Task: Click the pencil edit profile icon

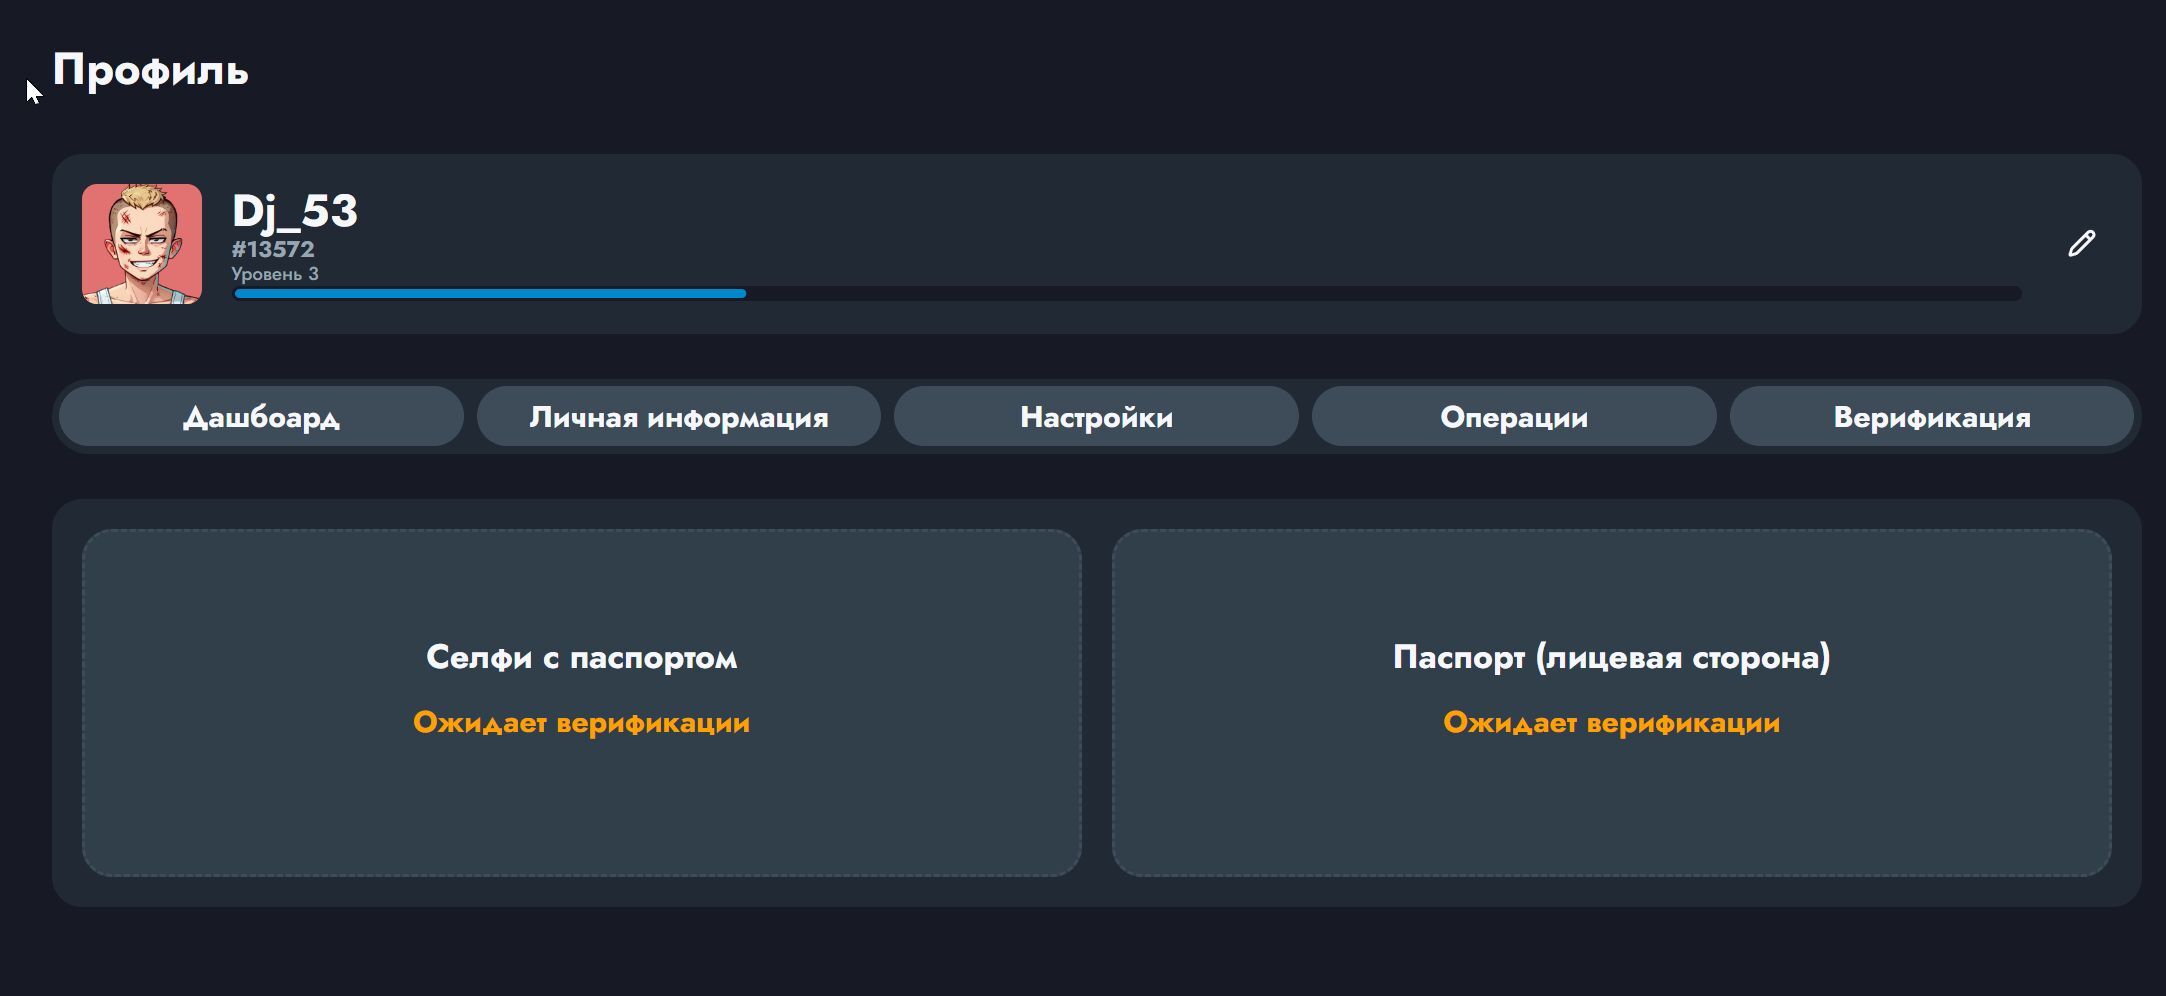Action: point(2081,244)
